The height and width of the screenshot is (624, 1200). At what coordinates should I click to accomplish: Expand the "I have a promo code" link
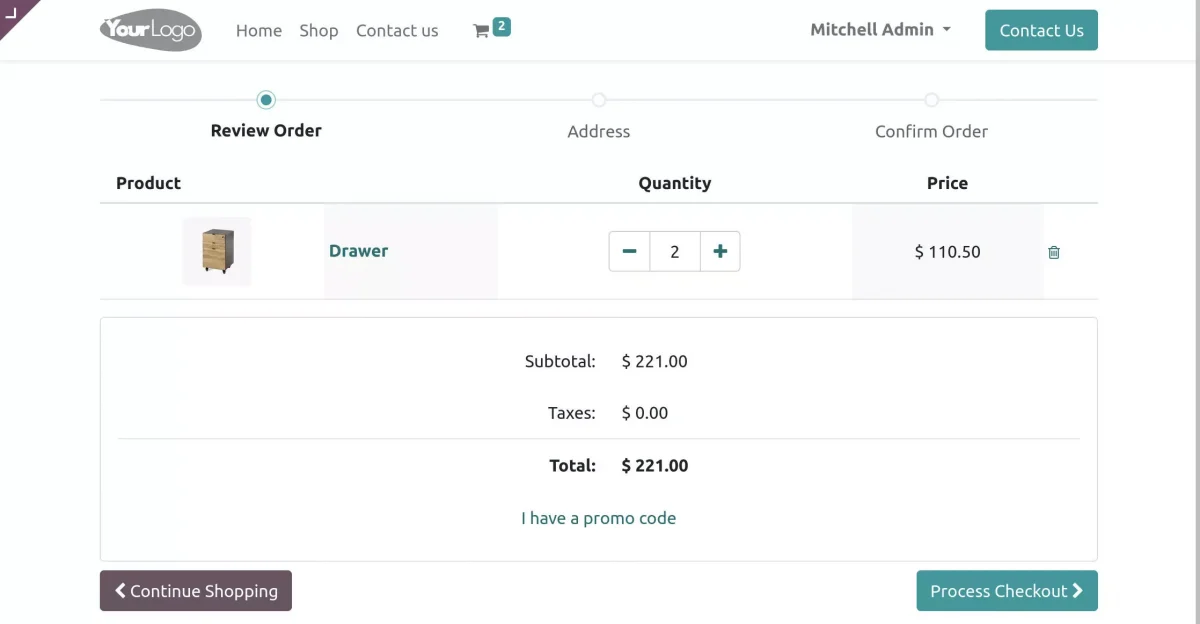click(x=598, y=518)
